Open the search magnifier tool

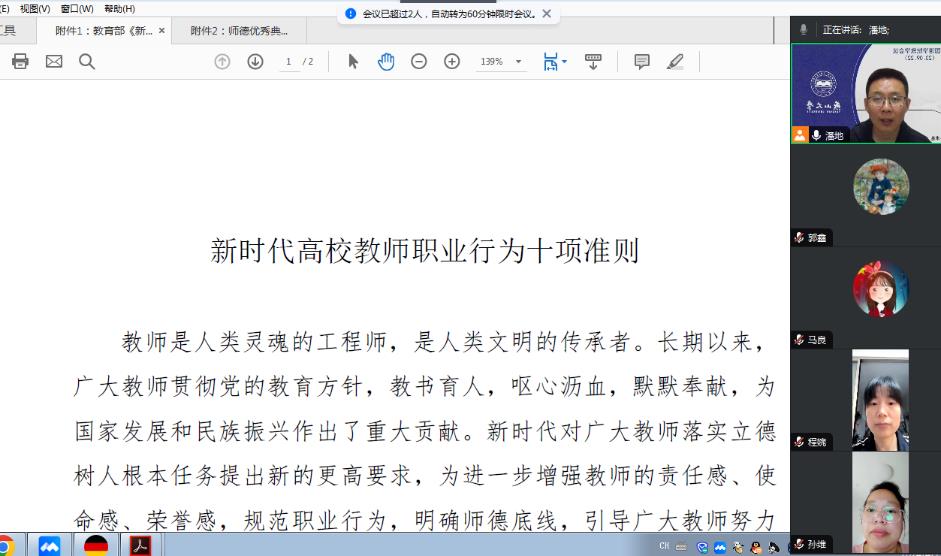coord(87,61)
